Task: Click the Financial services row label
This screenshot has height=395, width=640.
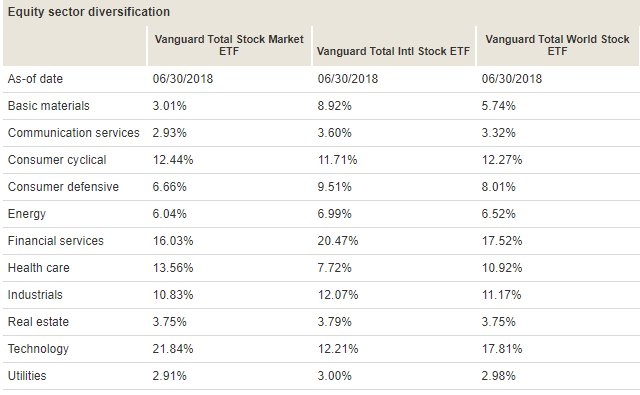Action: (x=56, y=241)
